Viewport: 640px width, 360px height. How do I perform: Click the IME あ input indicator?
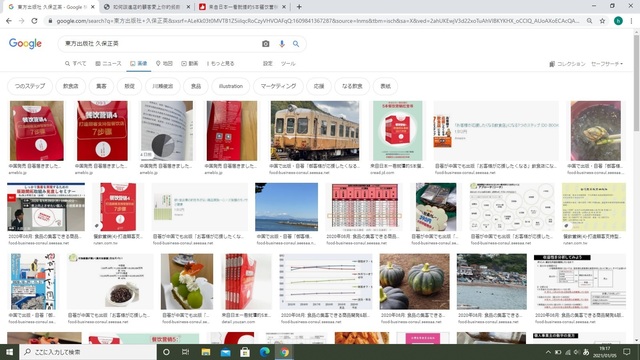pos(586,352)
